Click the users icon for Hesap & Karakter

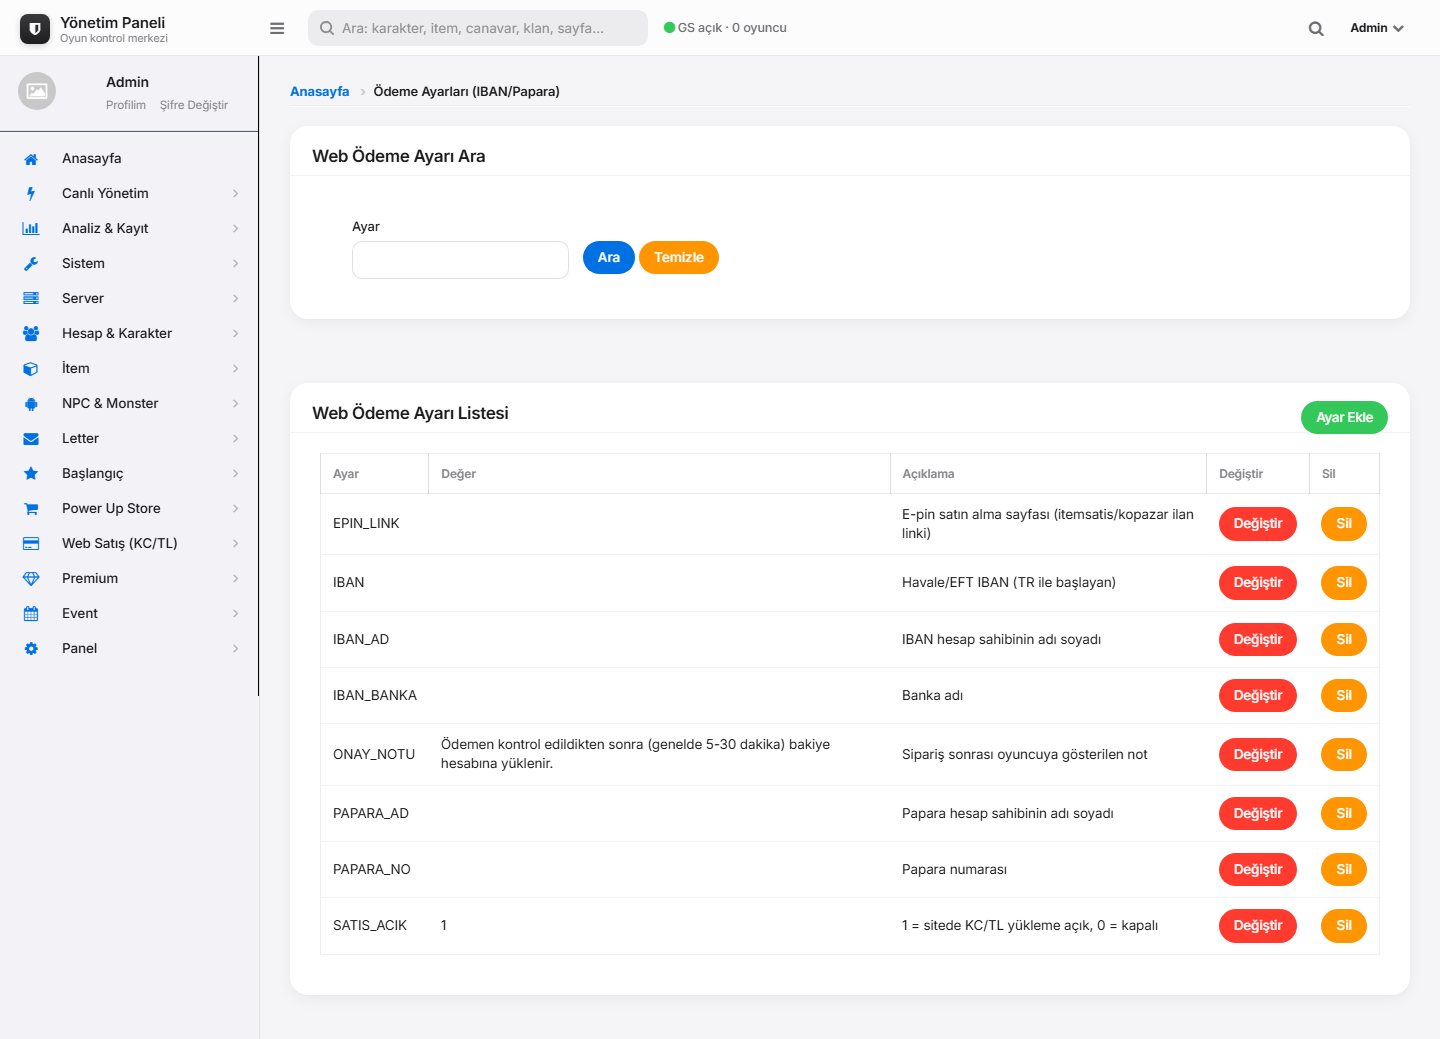31,334
